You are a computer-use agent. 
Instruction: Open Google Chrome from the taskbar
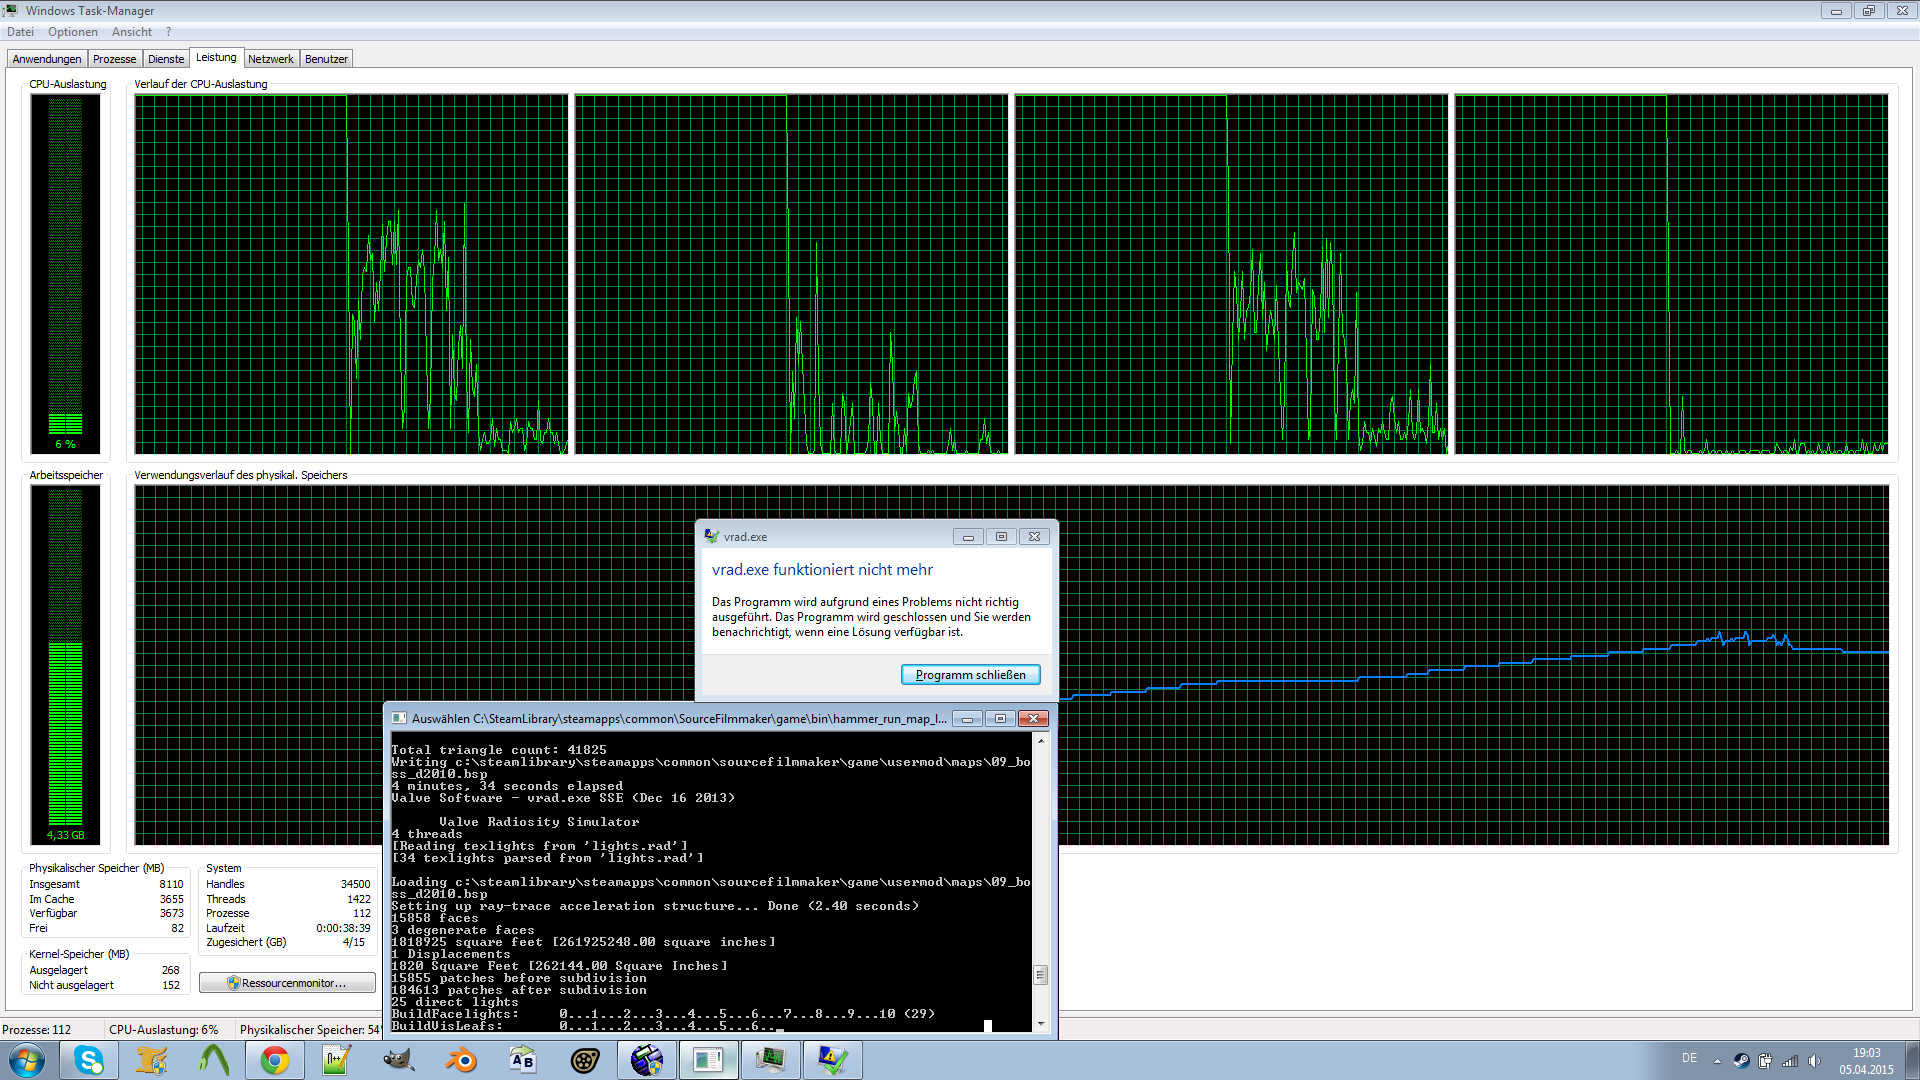point(274,1059)
